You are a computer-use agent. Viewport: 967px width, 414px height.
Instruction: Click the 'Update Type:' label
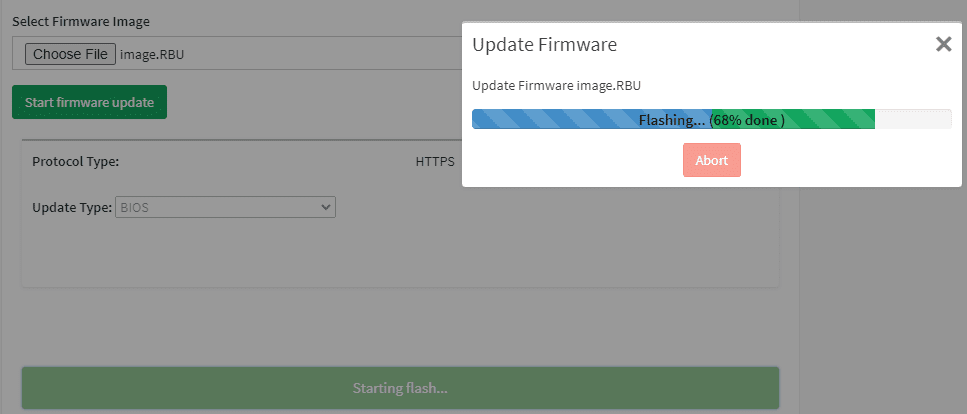pyautogui.click(x=72, y=207)
